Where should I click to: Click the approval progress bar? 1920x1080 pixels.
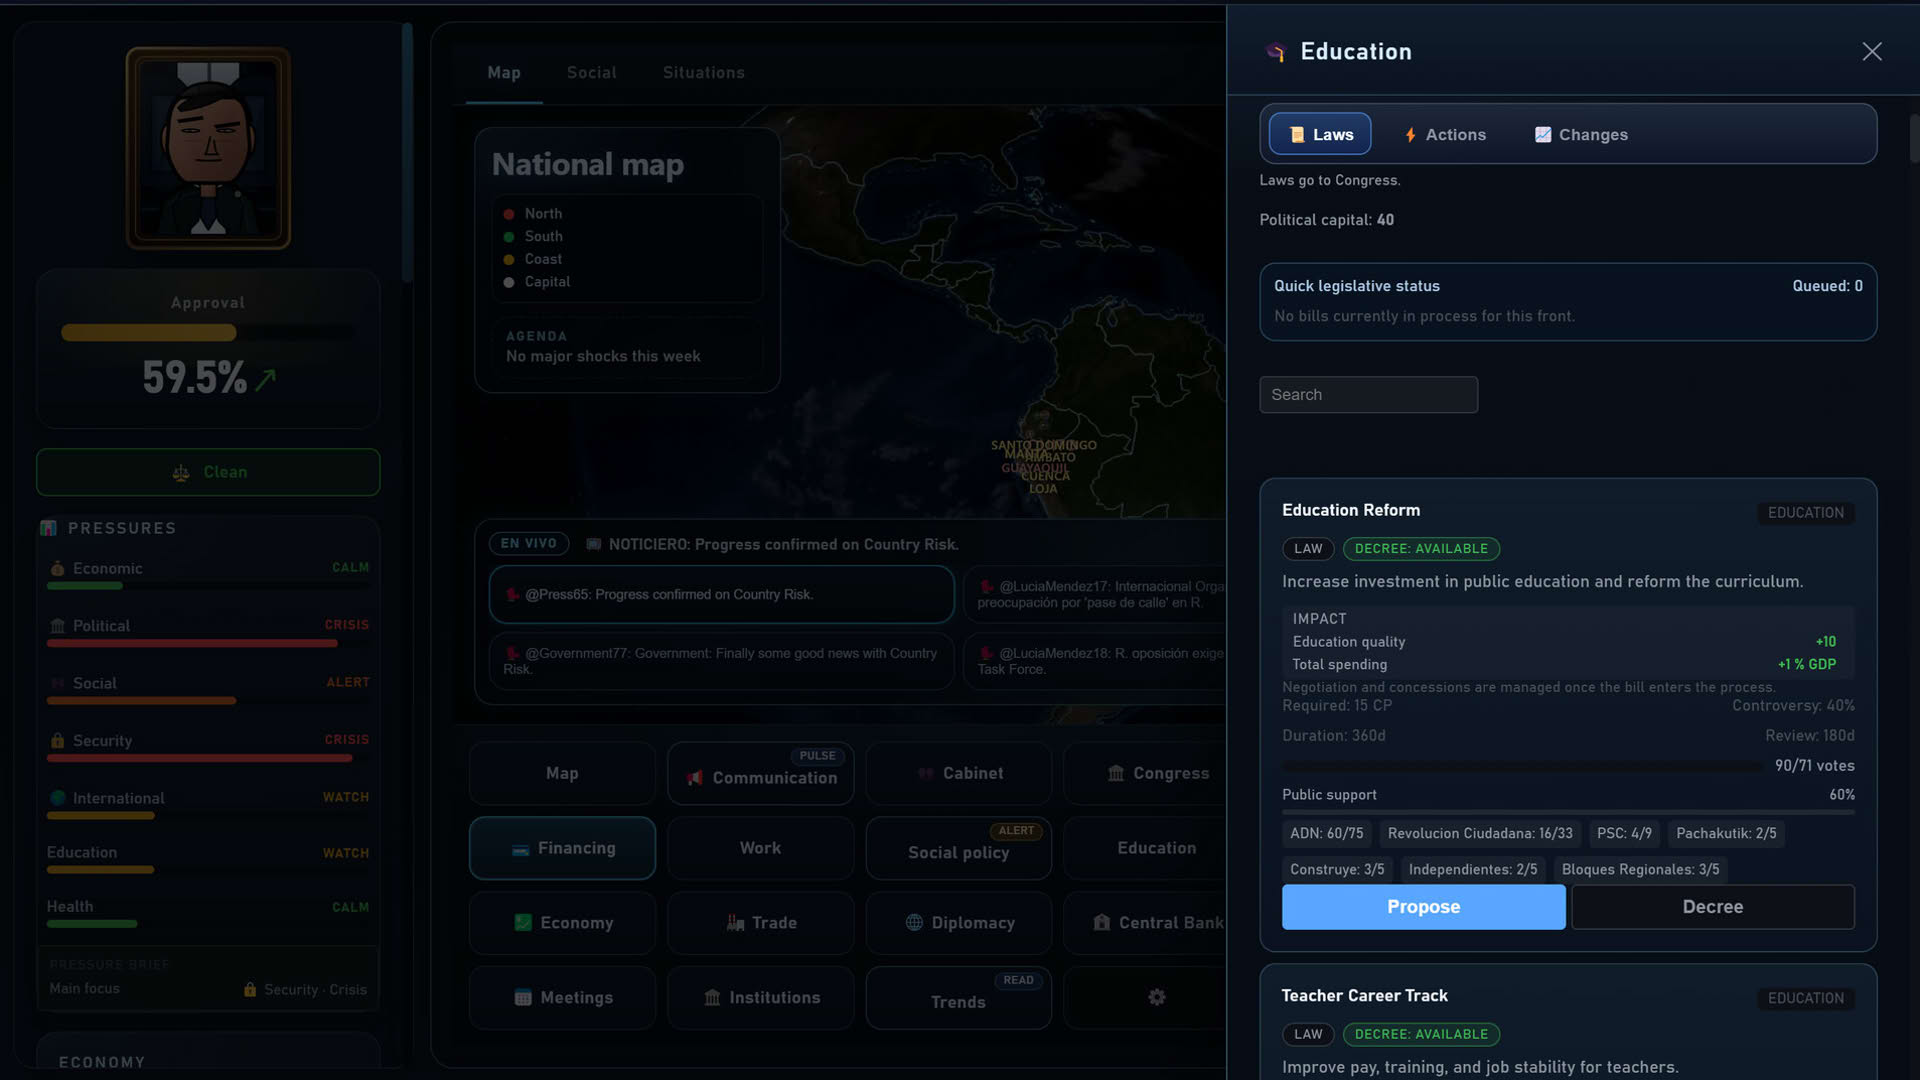(x=207, y=332)
